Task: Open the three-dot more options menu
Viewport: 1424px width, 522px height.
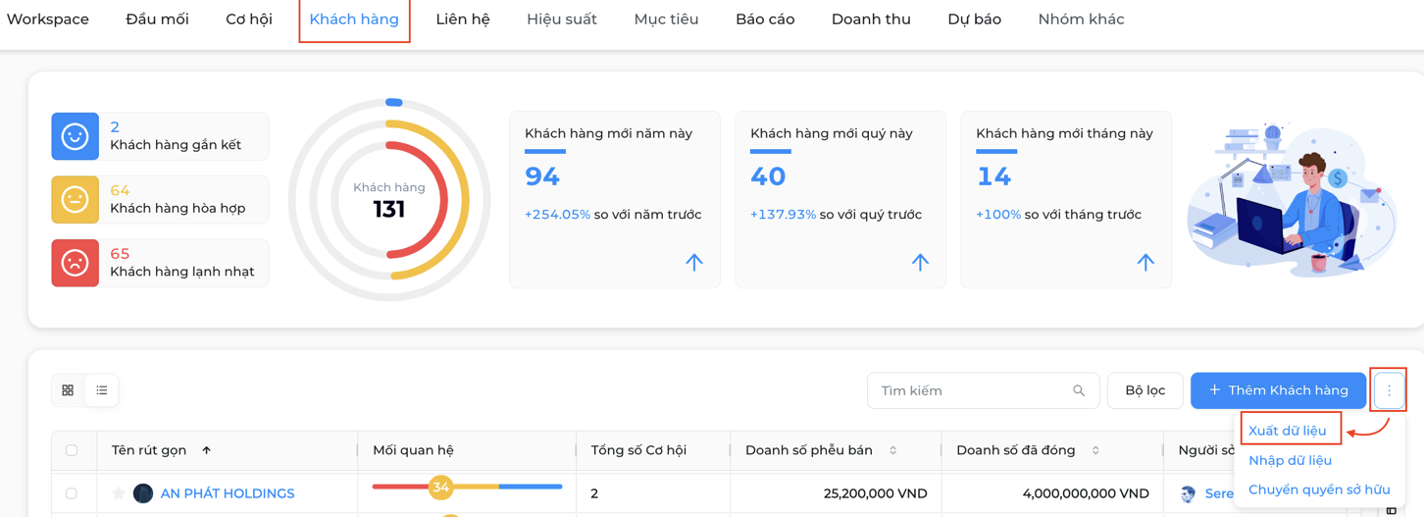Action: click(x=1389, y=390)
